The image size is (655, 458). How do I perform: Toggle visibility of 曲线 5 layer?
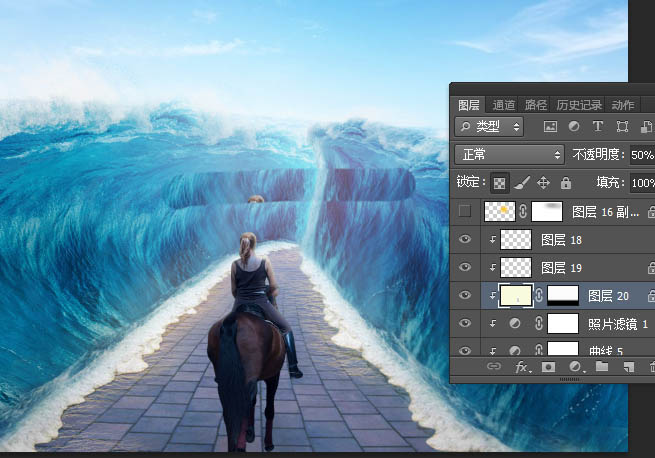click(x=465, y=350)
